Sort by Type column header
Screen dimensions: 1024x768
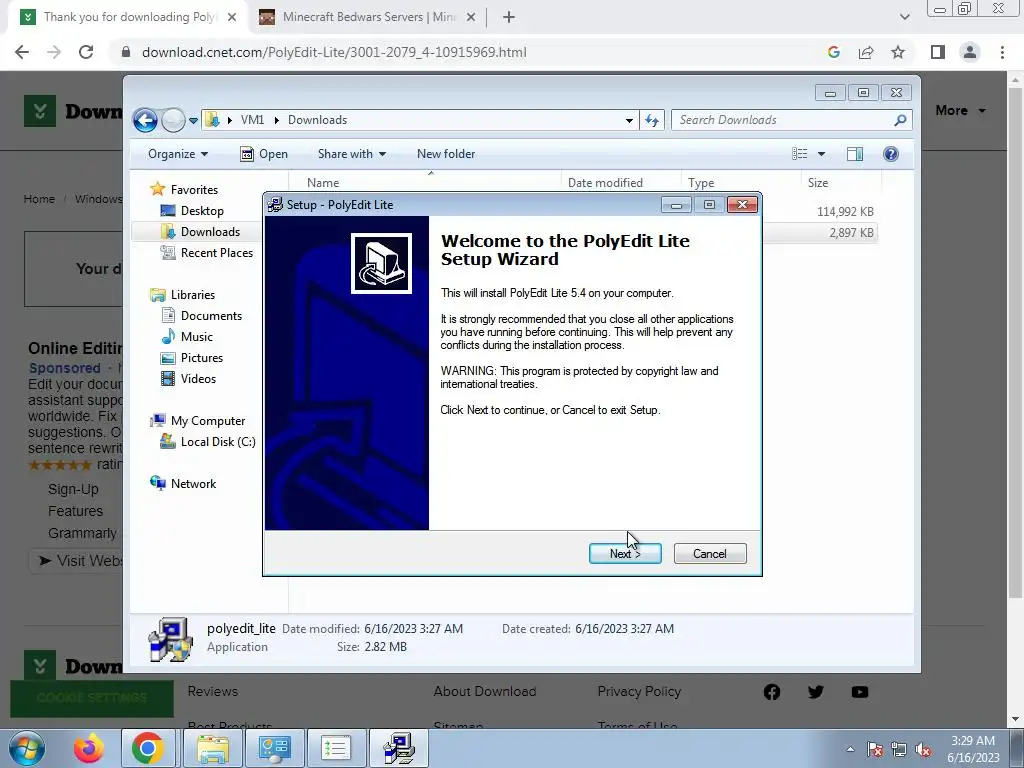701,183
